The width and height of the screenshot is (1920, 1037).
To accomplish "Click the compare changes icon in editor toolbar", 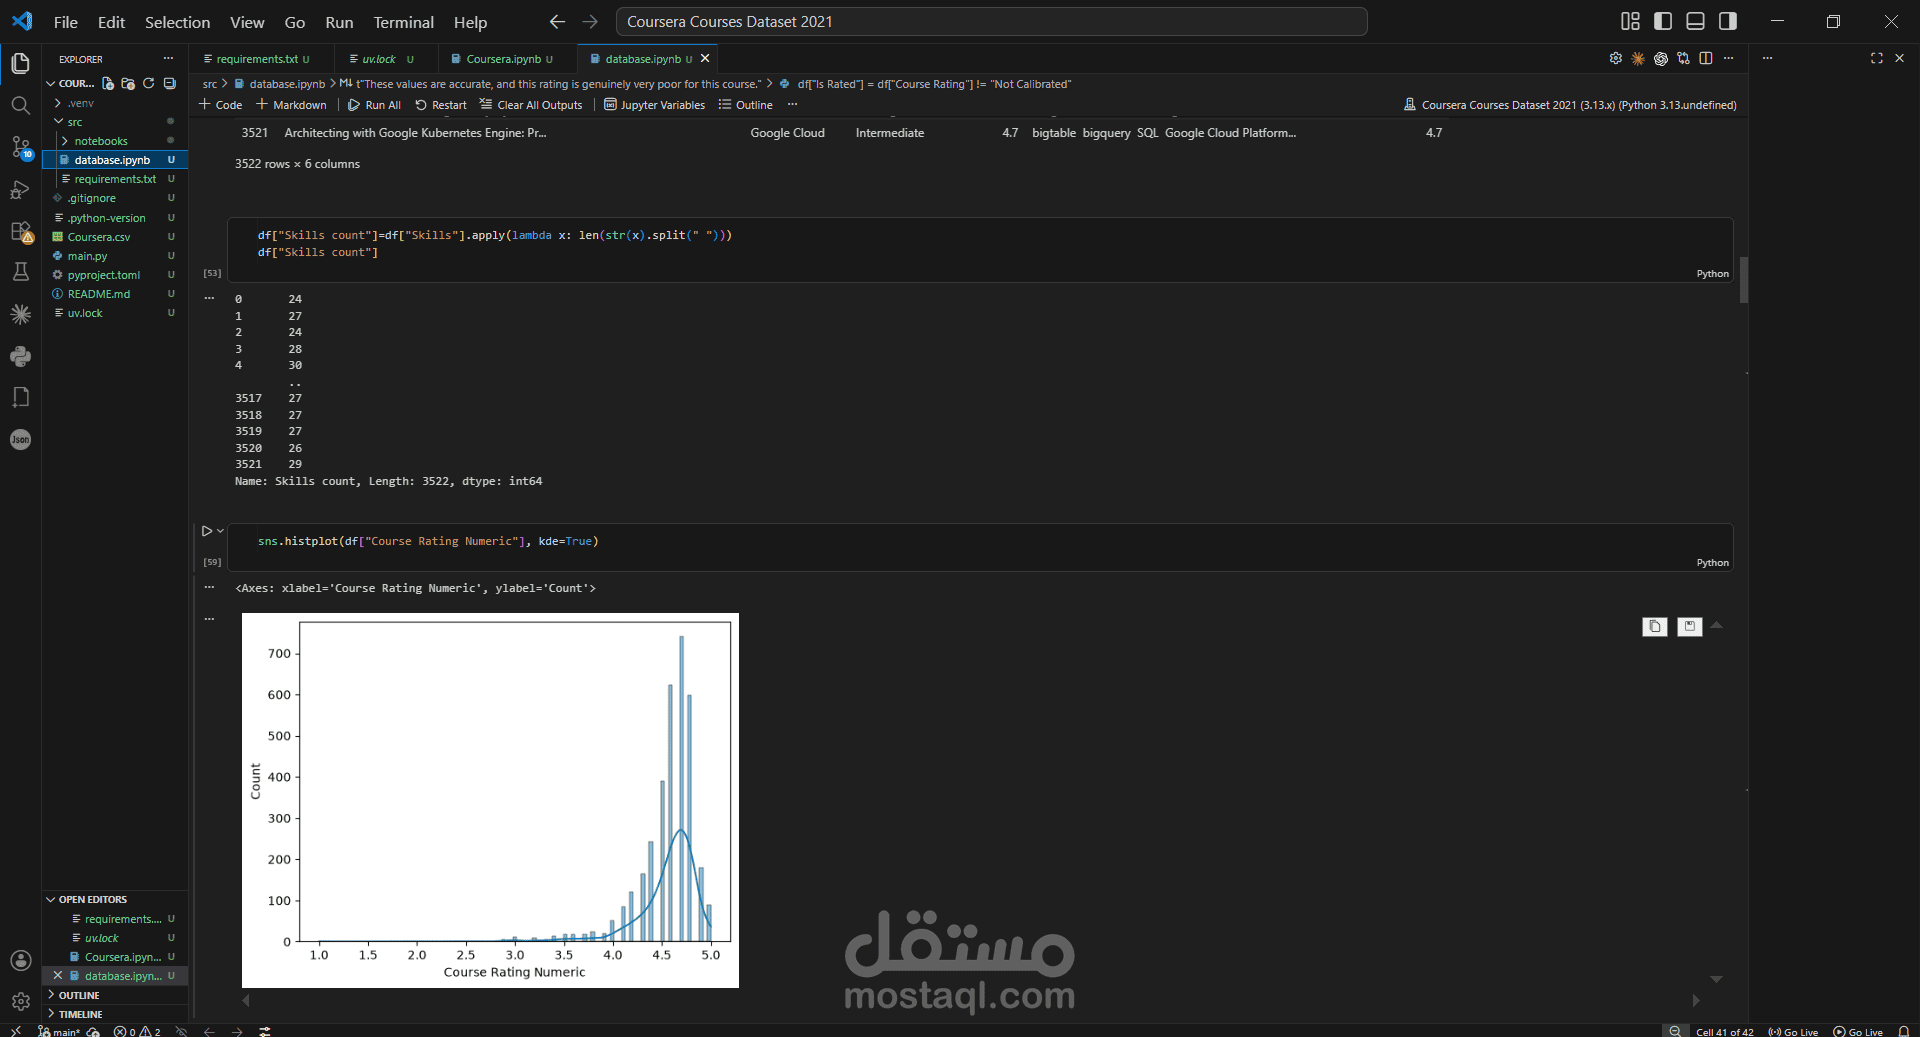I will [x=1683, y=59].
